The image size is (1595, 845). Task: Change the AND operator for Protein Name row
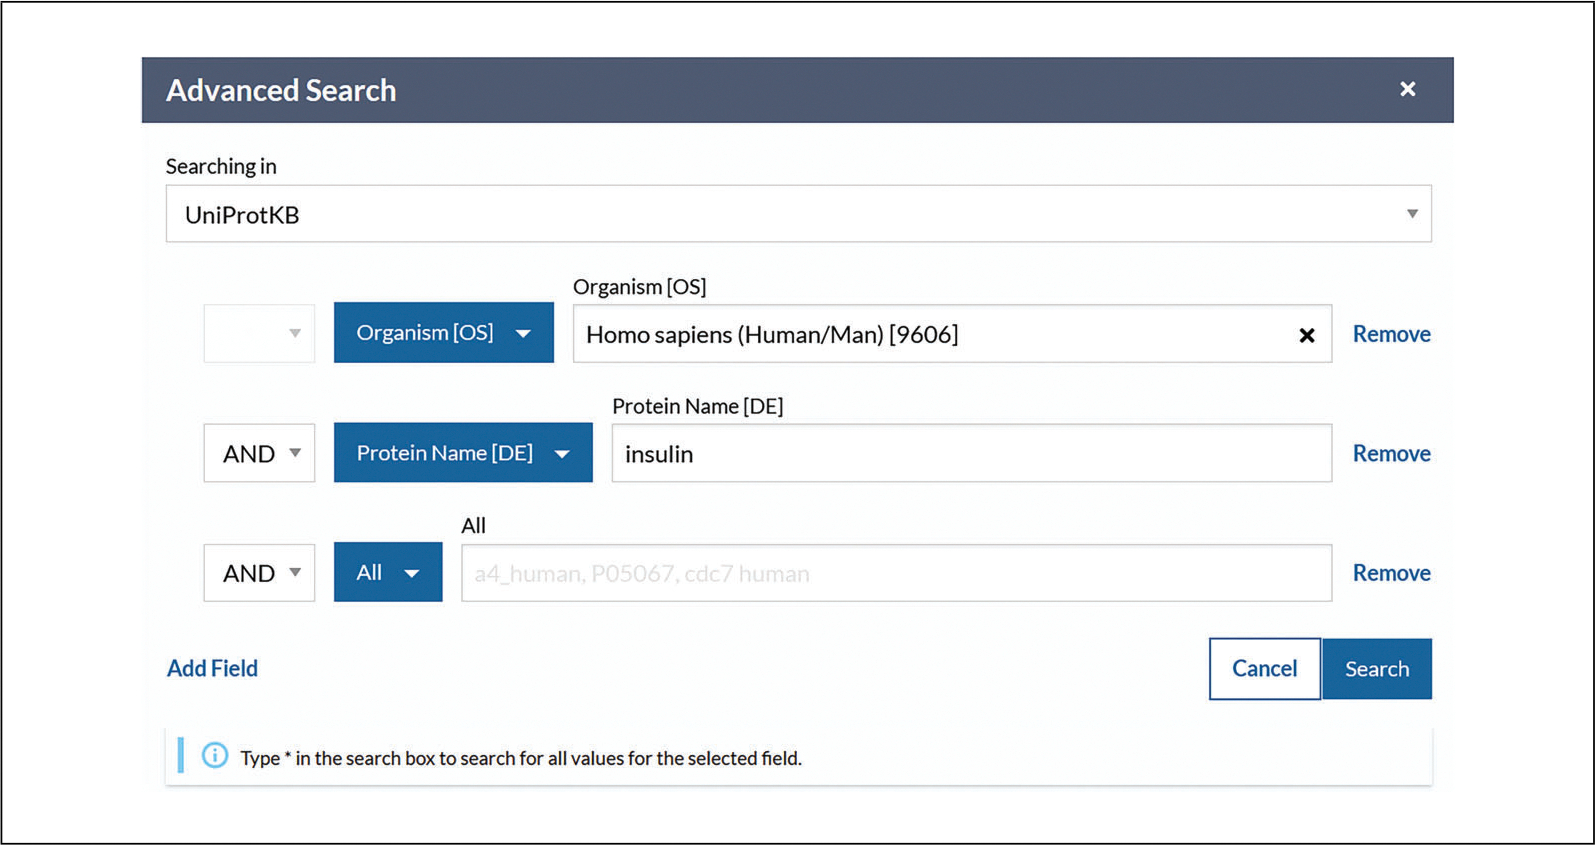[259, 453]
